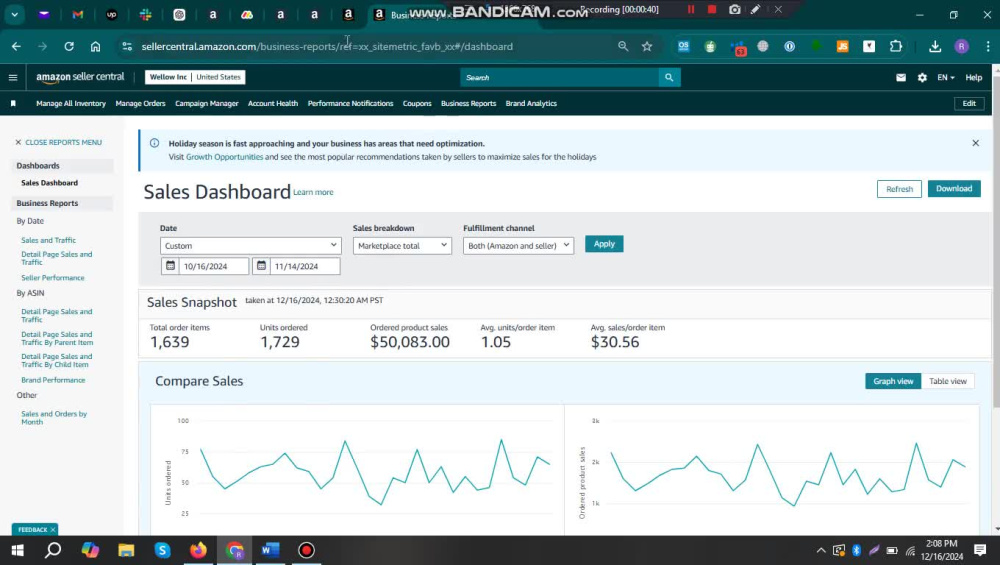Click the start date field 10/16/2024

click(213, 266)
